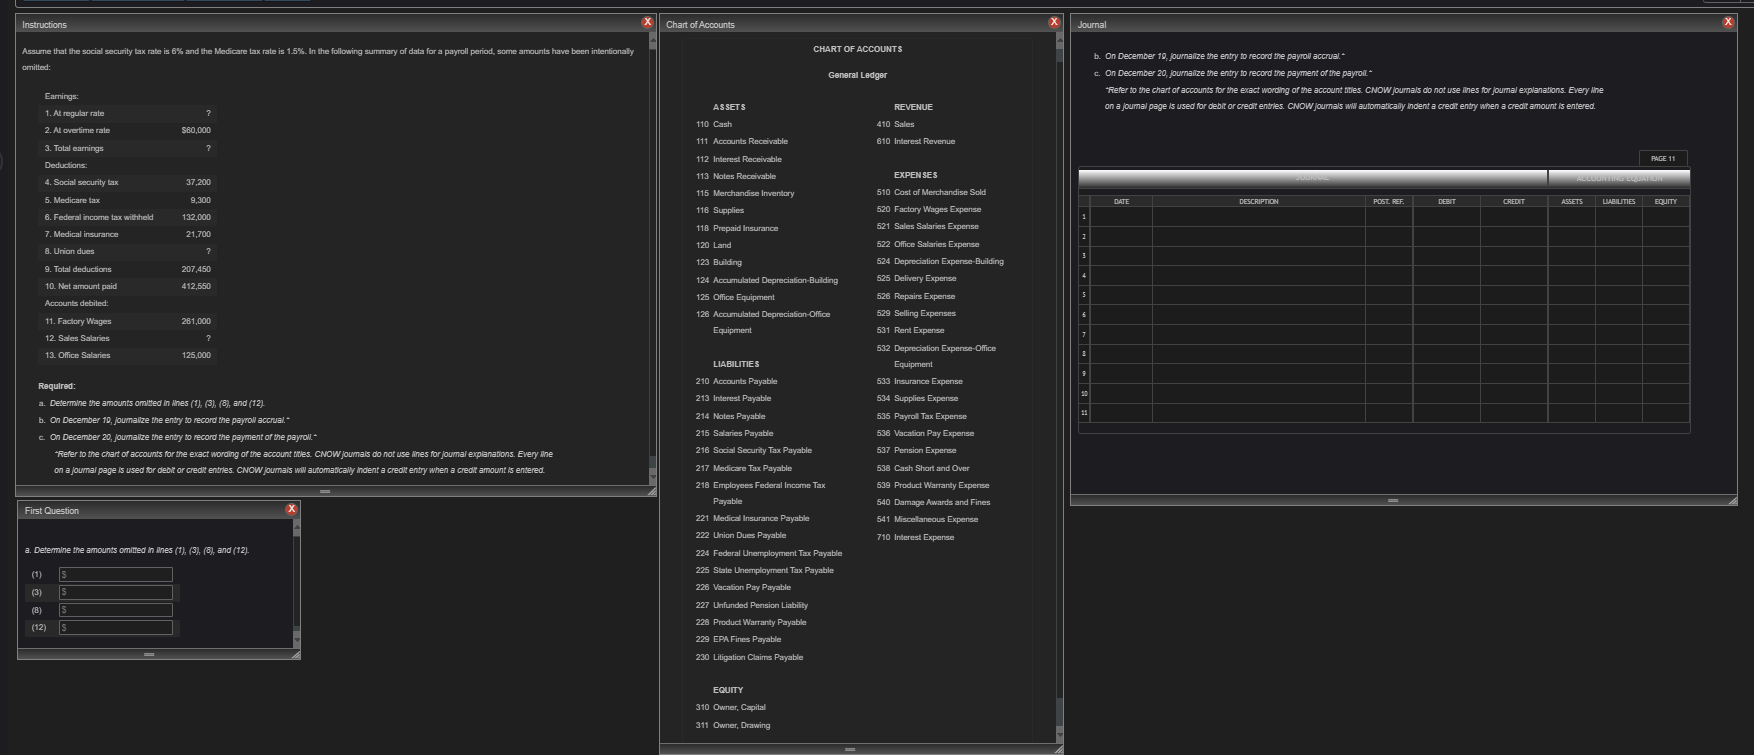Click the Description cell in journal row 3

click(1258, 256)
